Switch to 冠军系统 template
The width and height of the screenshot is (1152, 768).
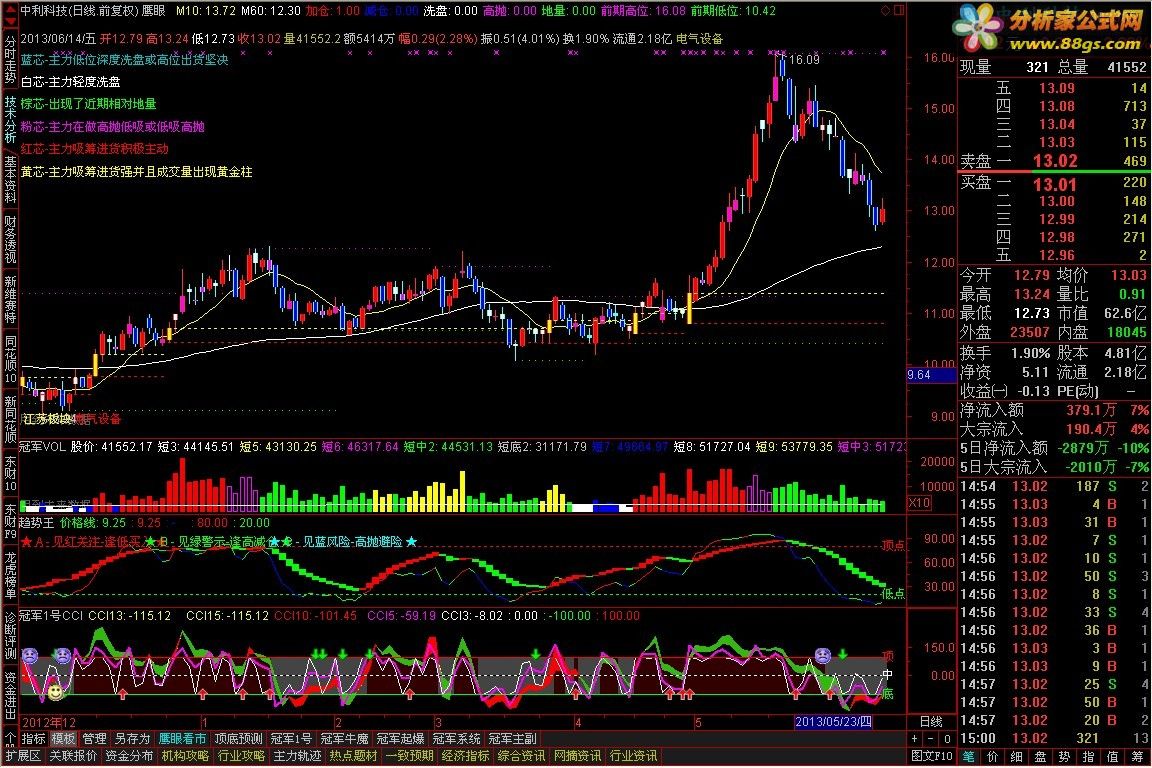pyautogui.click(x=456, y=739)
